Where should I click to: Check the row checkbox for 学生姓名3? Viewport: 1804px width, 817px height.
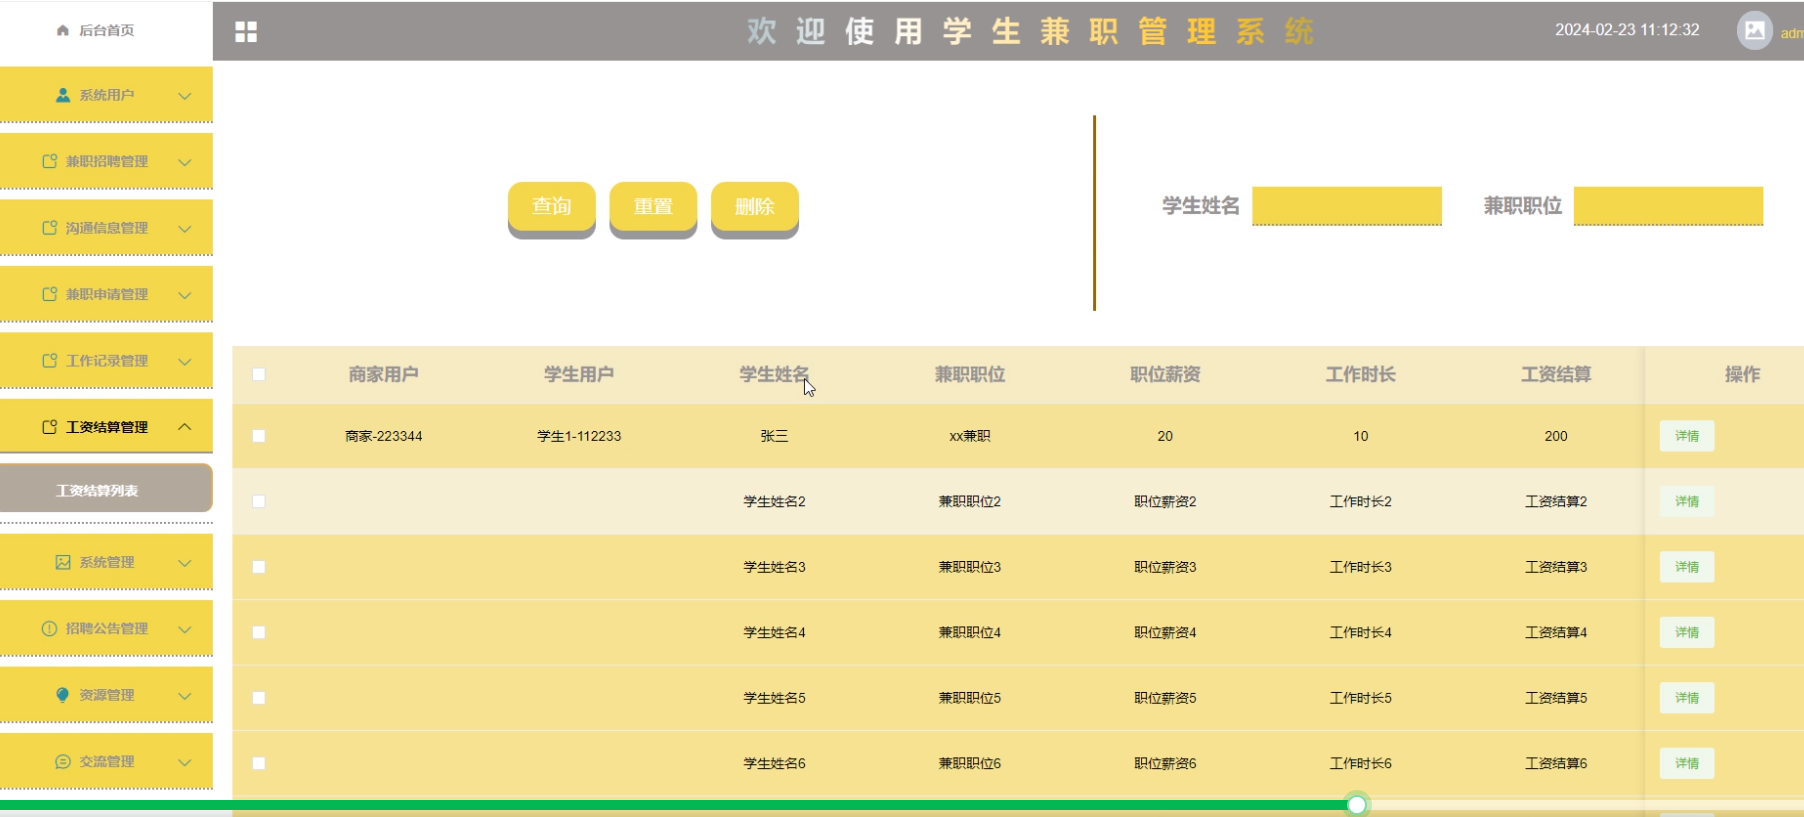[259, 567]
